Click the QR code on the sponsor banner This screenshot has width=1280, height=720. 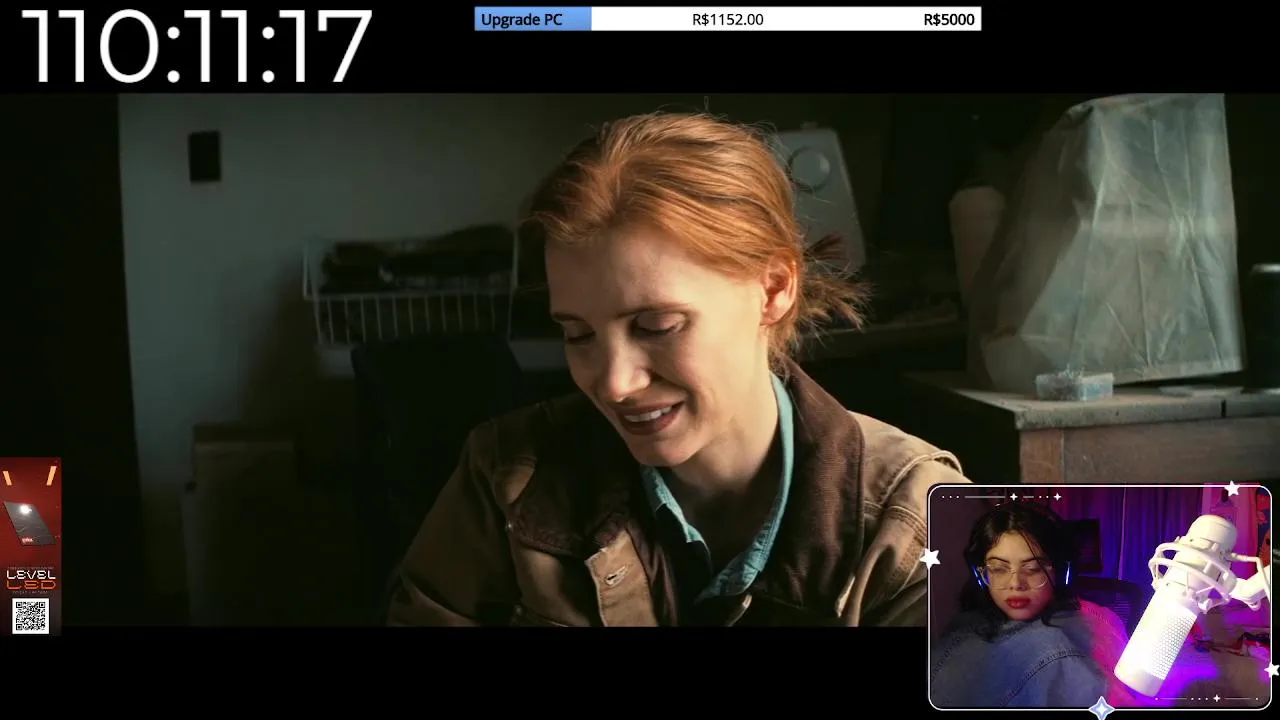(x=30, y=616)
